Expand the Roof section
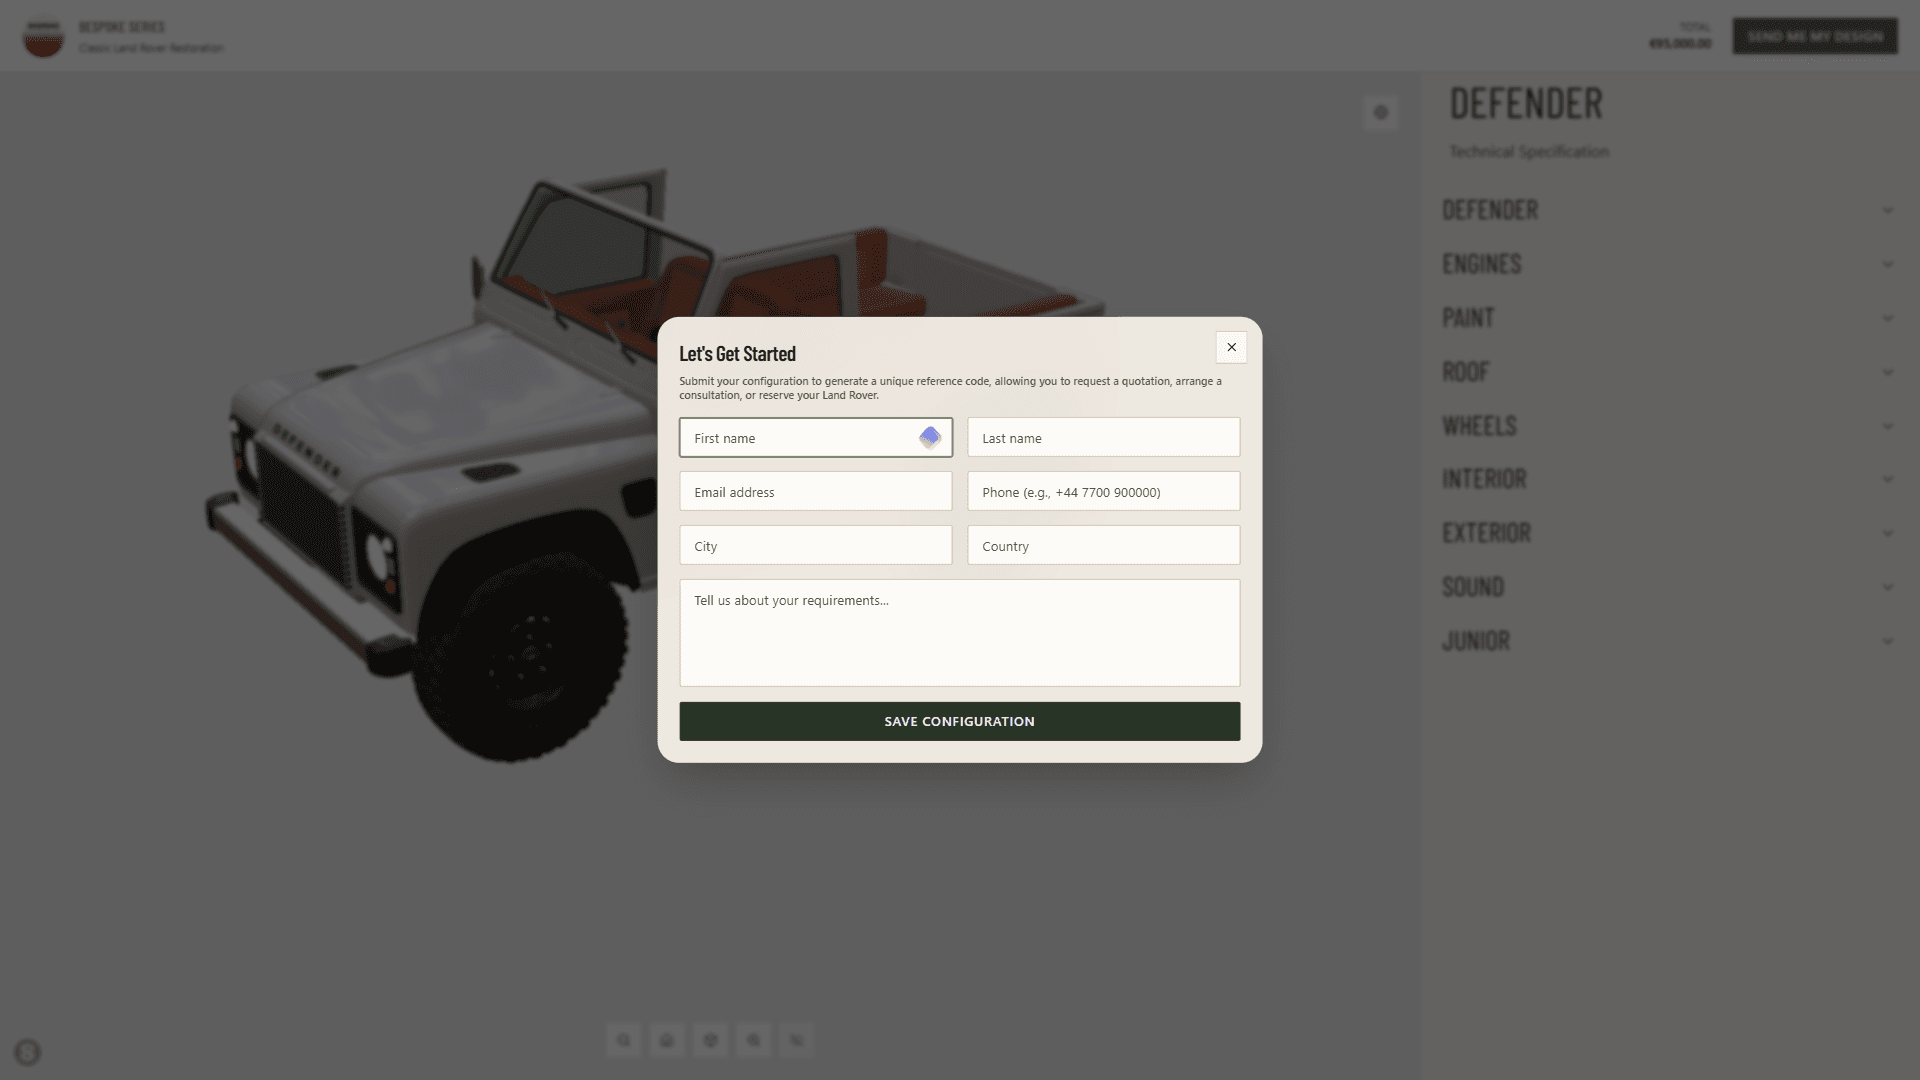1920x1080 pixels. click(1668, 372)
